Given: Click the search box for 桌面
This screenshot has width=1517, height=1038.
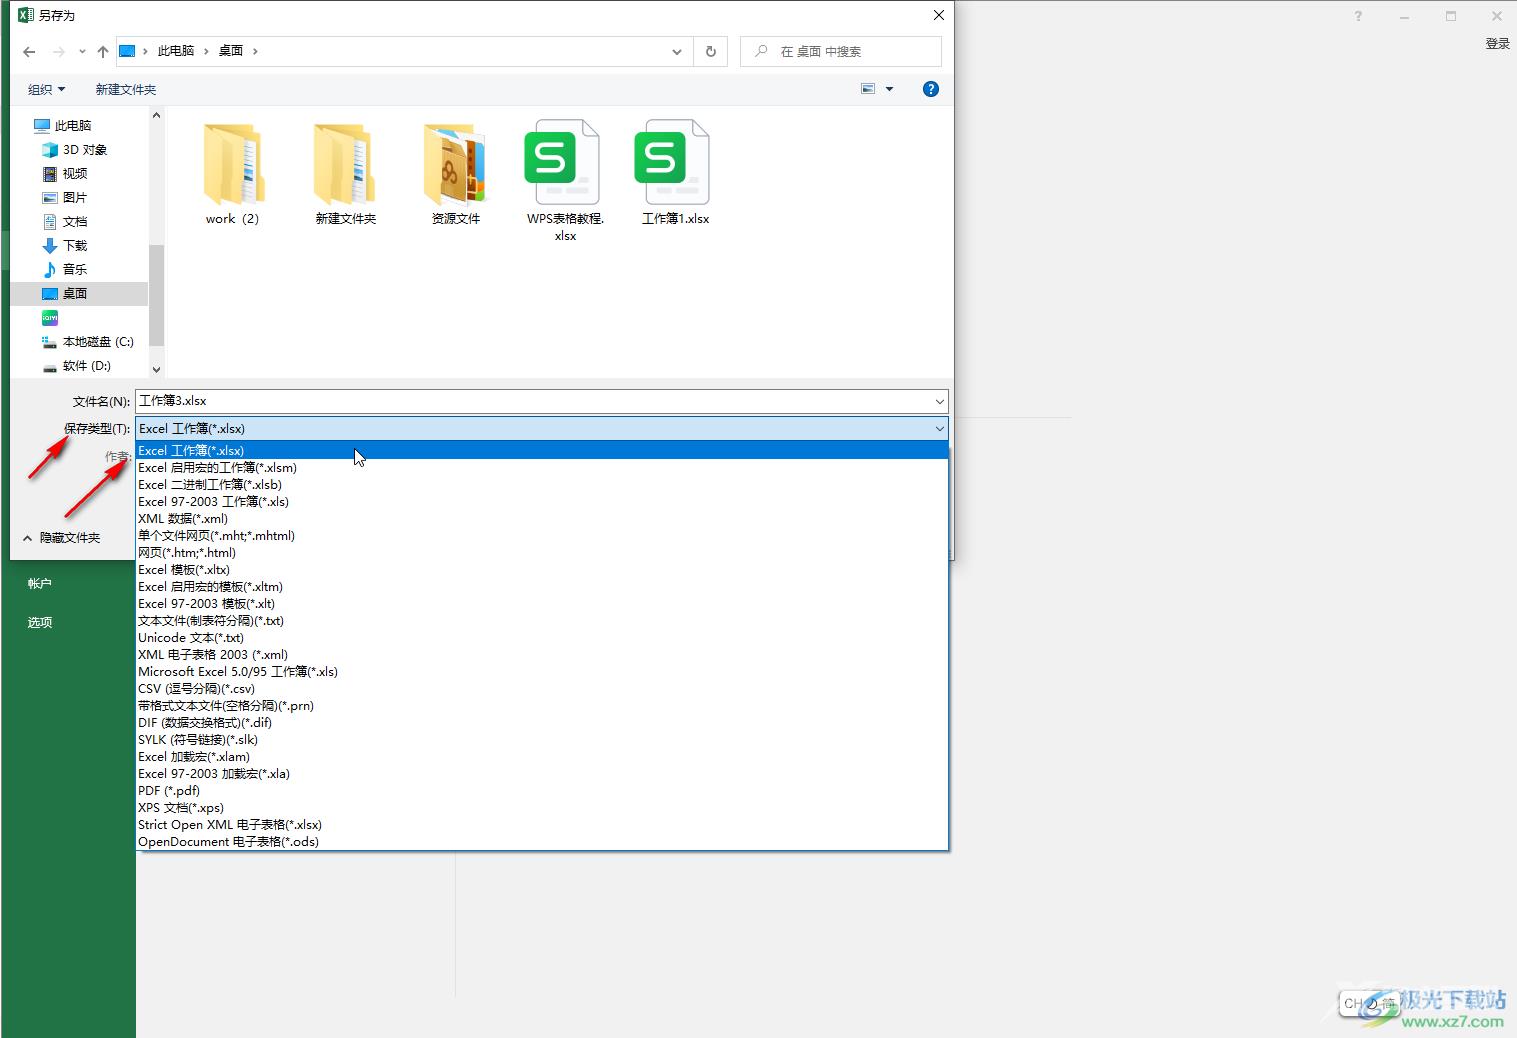Looking at the screenshot, I should 850,52.
